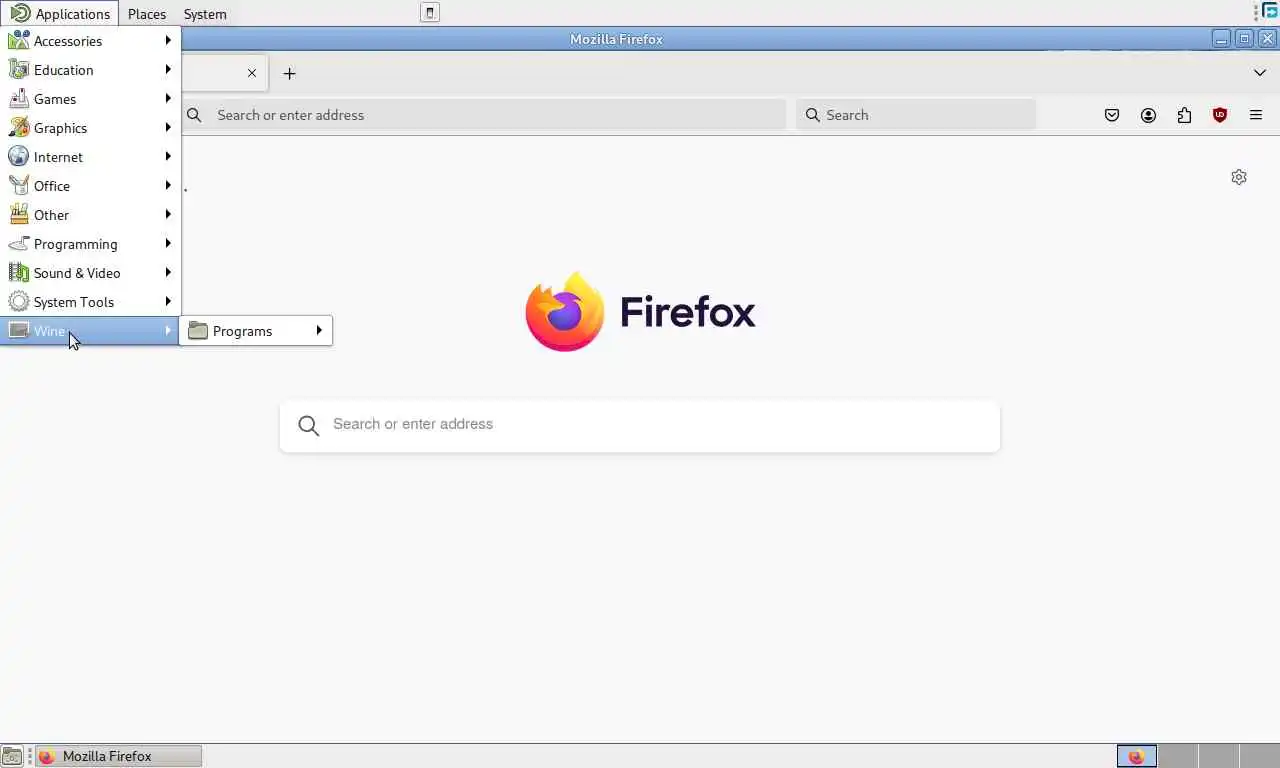Click the top-right panel tray icon
Viewport: 1280px width, 768px height.
tap(1270, 12)
